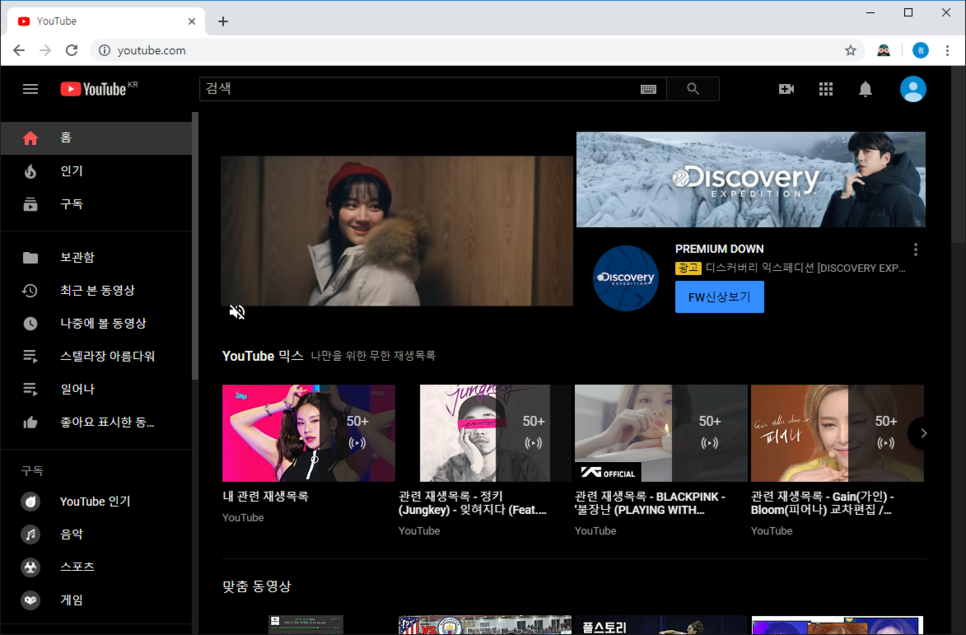Open the ad's three-dot options menu
The height and width of the screenshot is (635, 966).
[915, 249]
